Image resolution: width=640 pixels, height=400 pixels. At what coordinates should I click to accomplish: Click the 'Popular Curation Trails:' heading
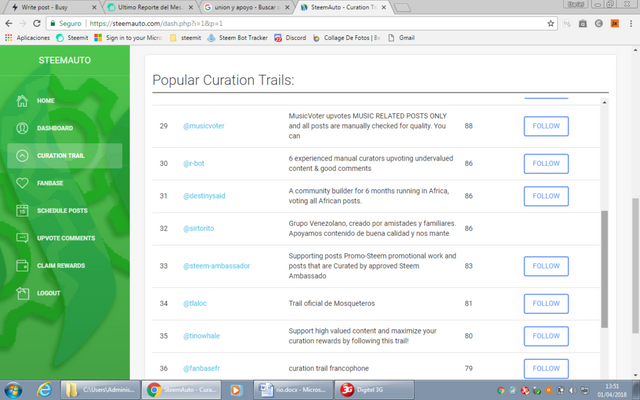click(223, 80)
